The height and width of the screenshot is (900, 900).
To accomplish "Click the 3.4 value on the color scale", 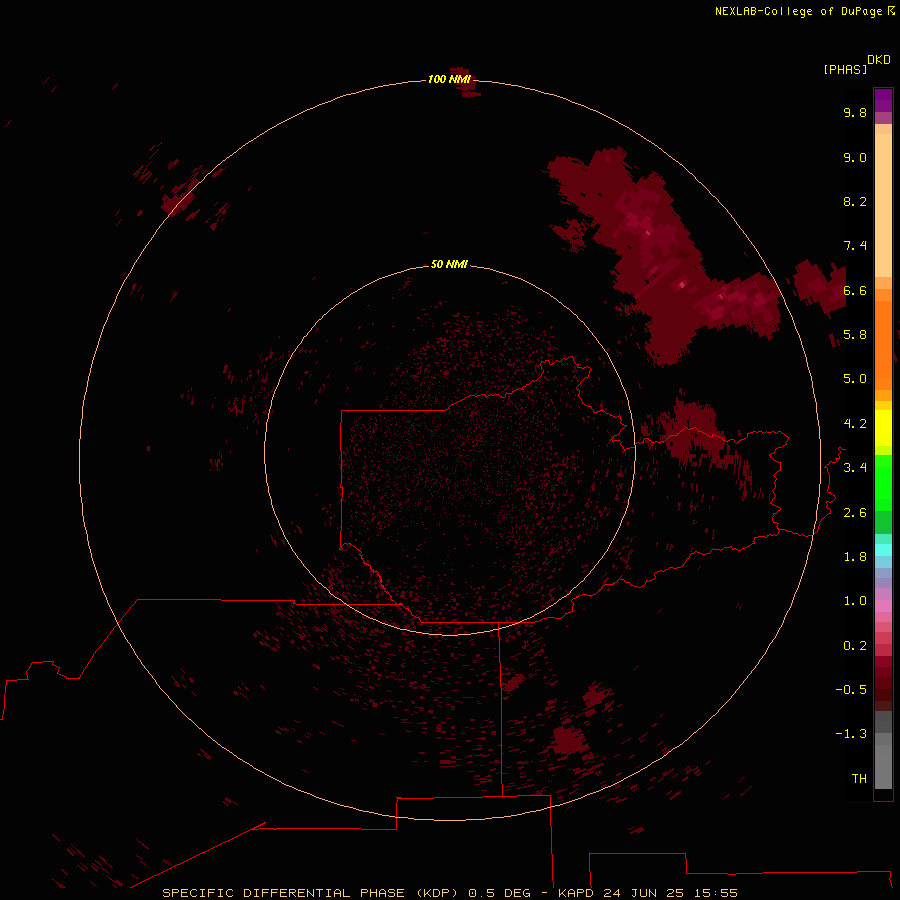I will pyautogui.click(x=855, y=468).
